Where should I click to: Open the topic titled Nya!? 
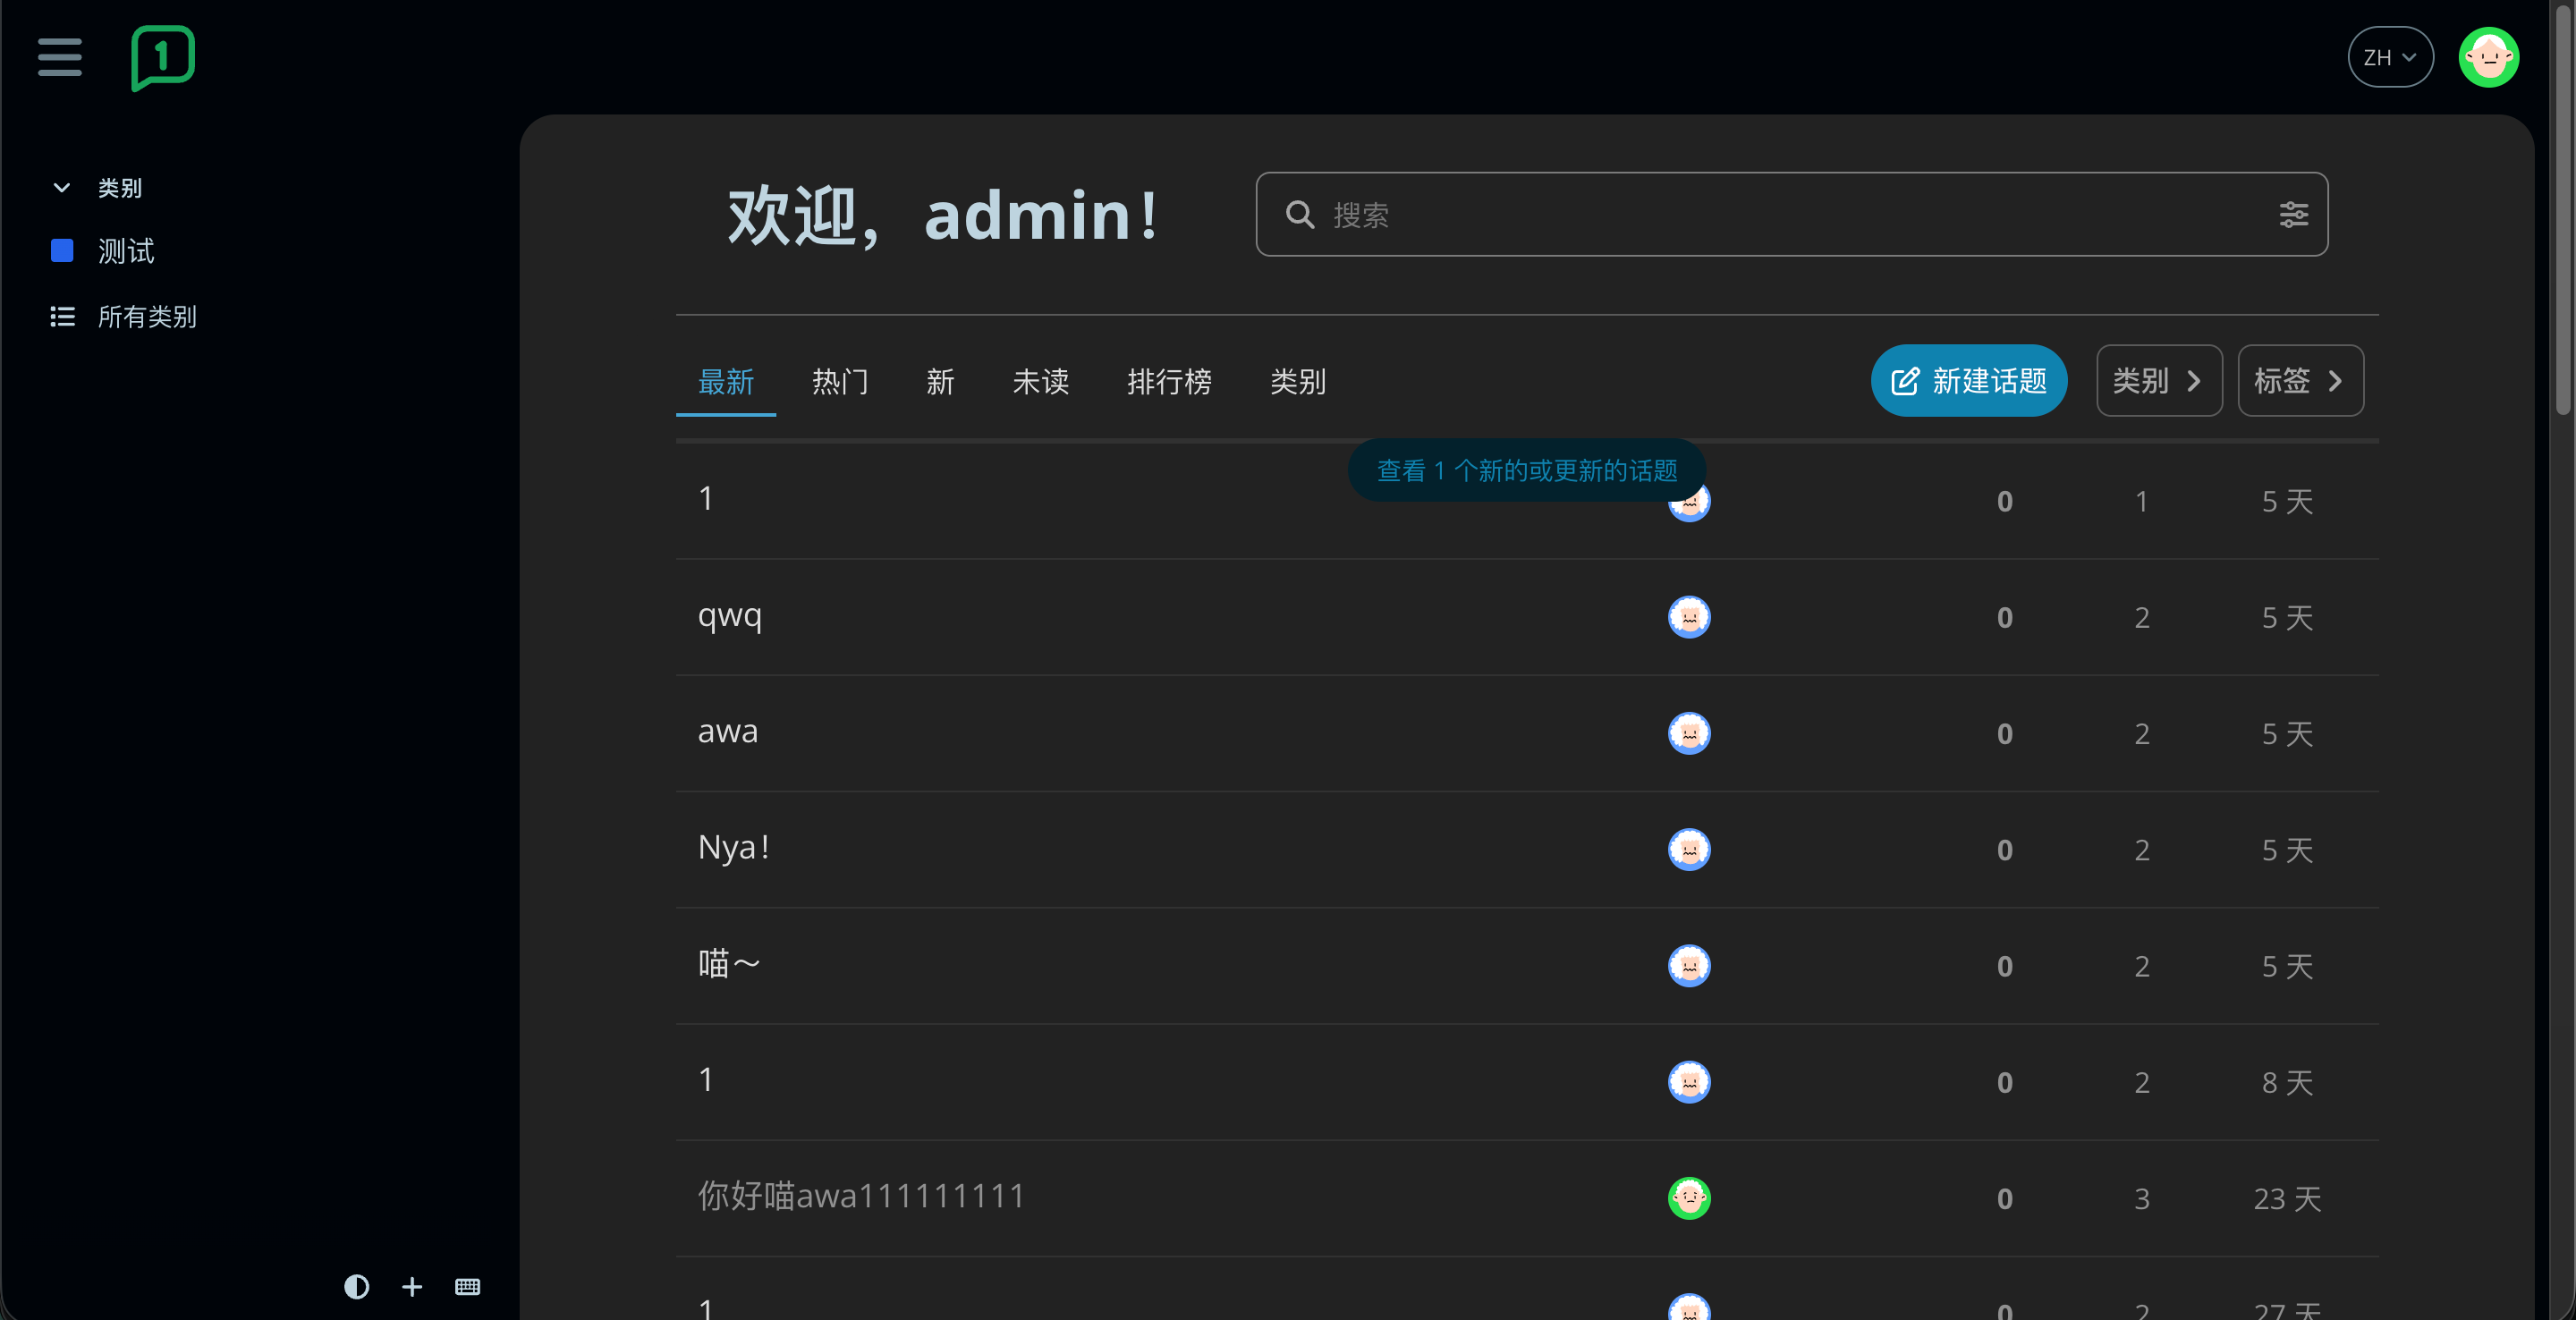[x=733, y=848]
